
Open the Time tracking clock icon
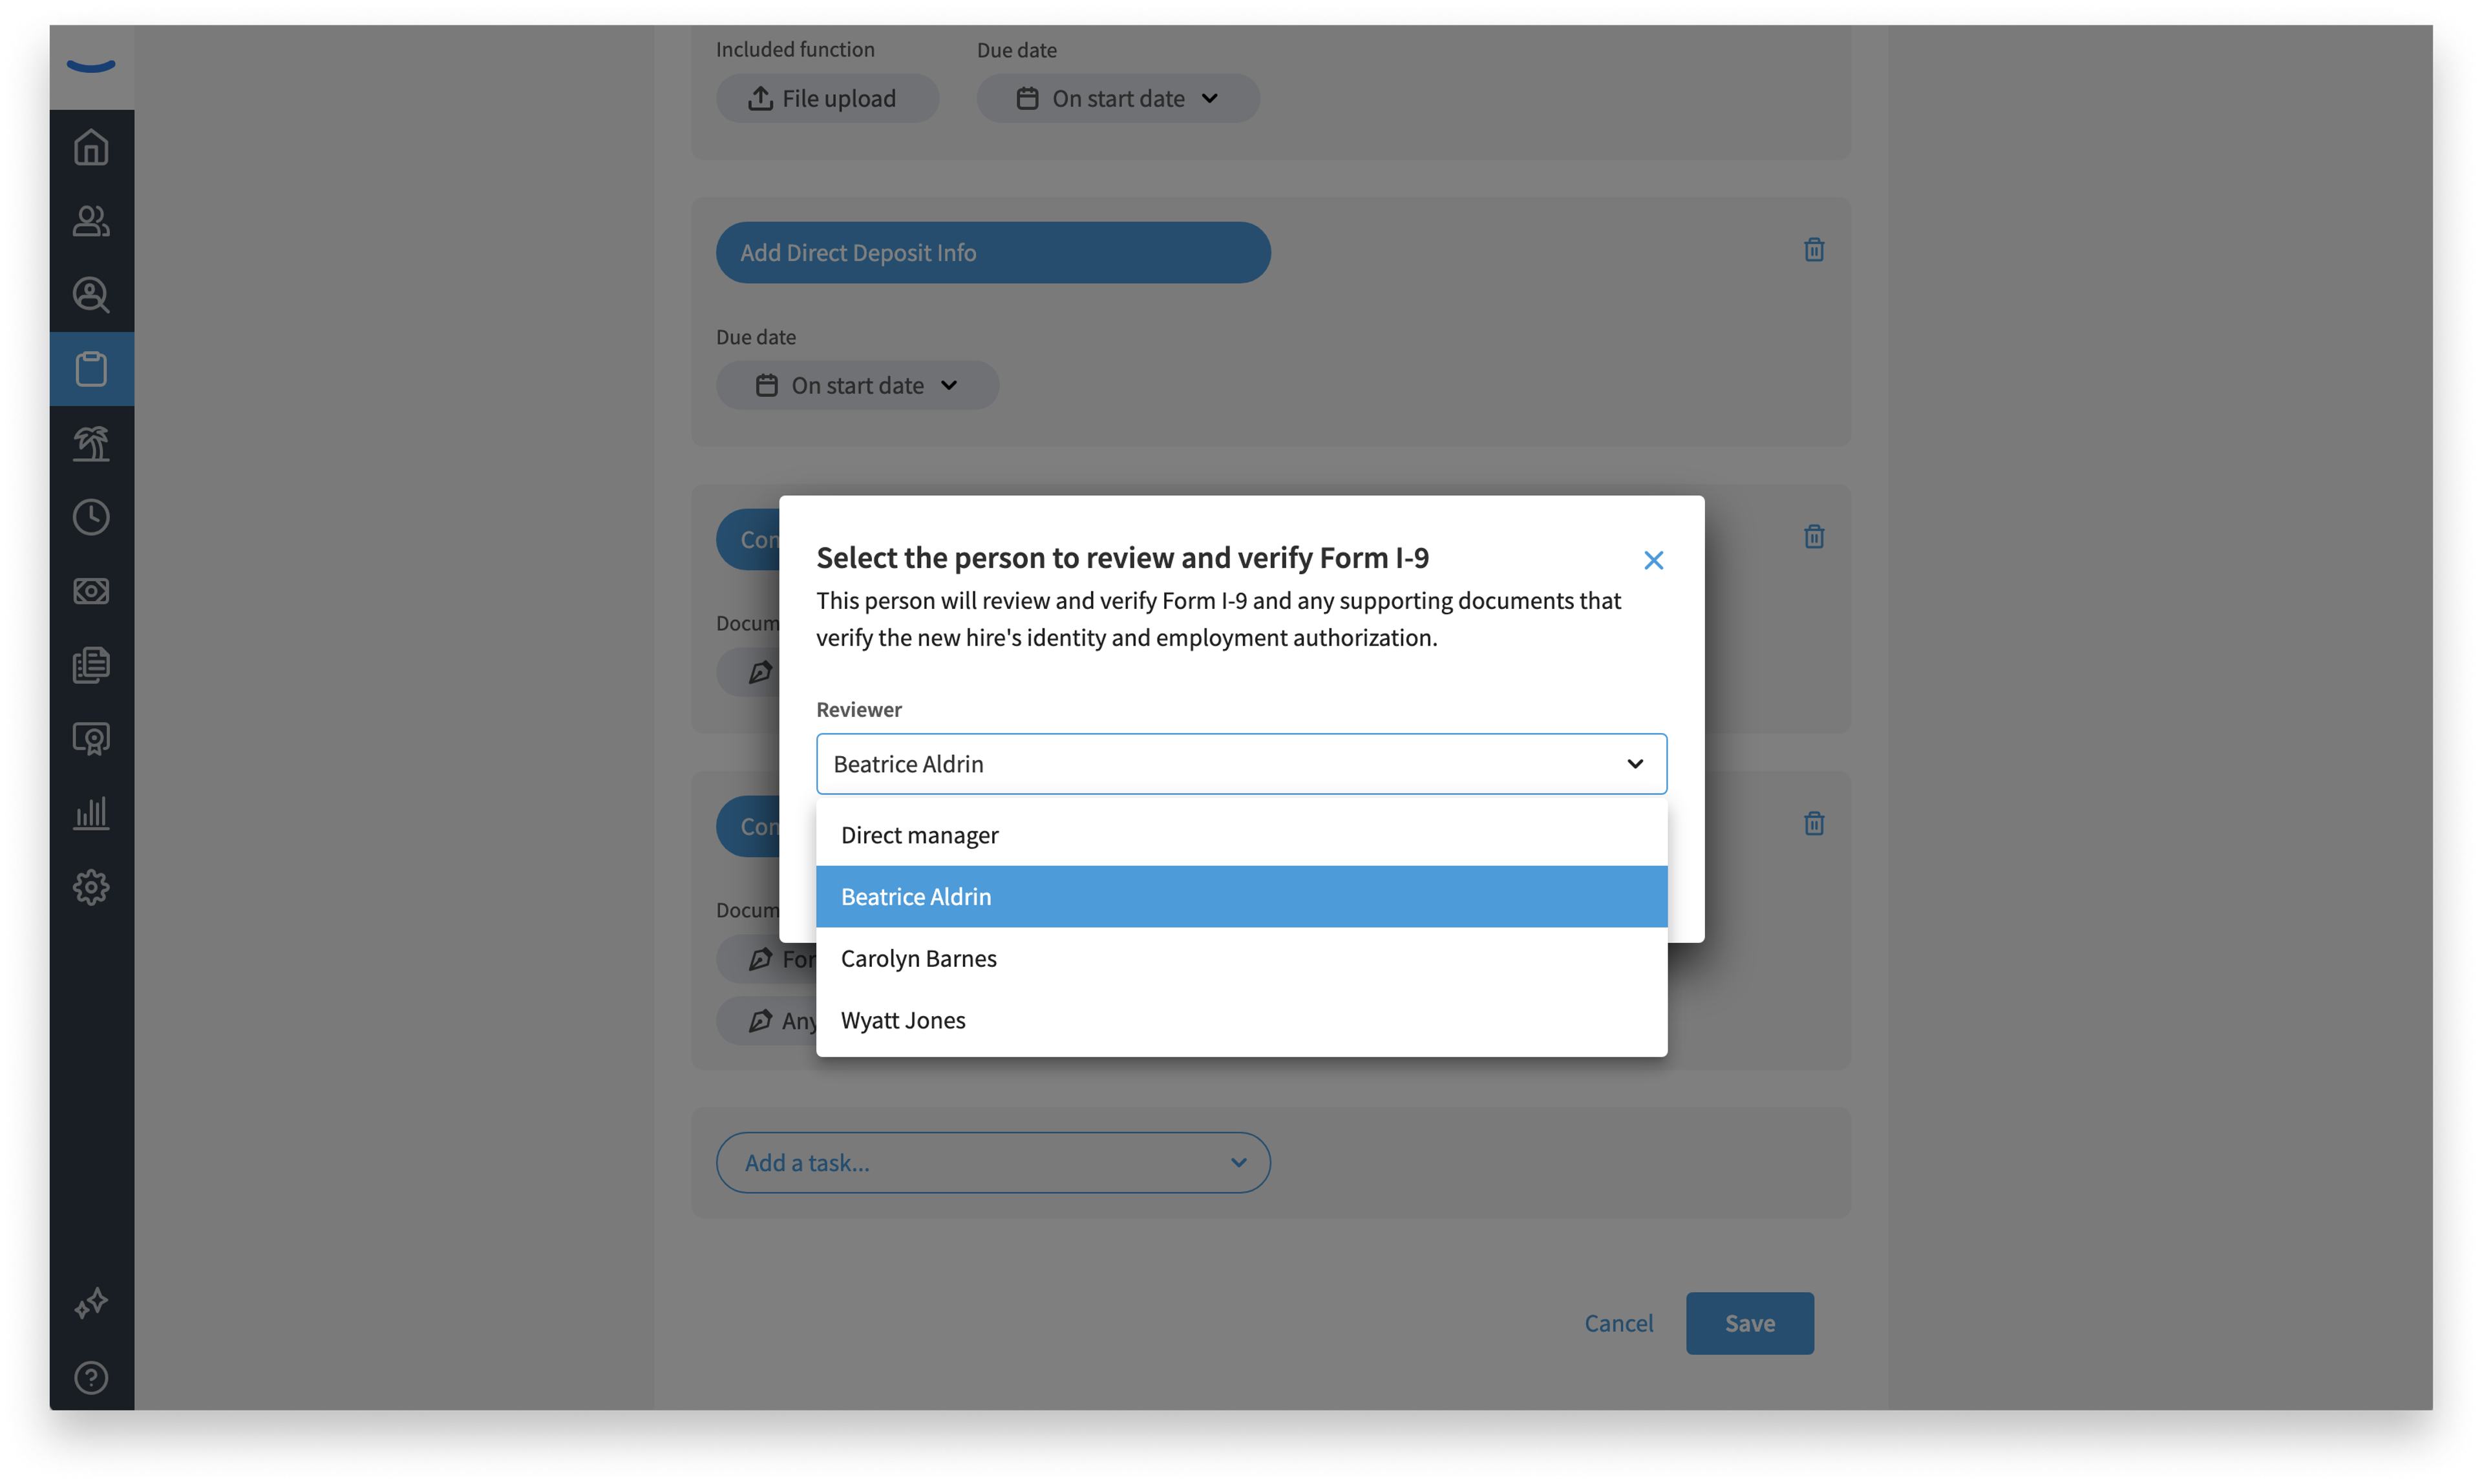pyautogui.click(x=91, y=517)
